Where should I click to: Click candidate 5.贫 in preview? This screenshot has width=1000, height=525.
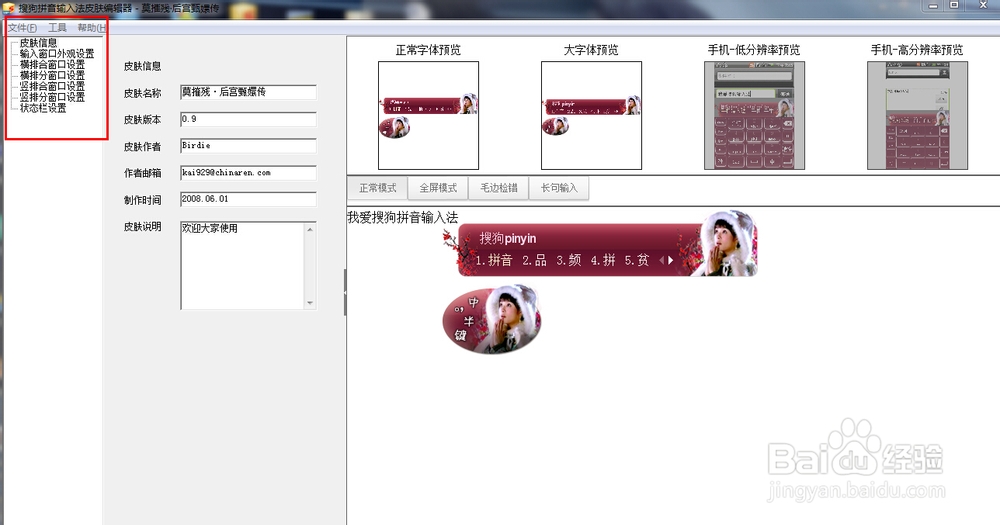[636, 260]
